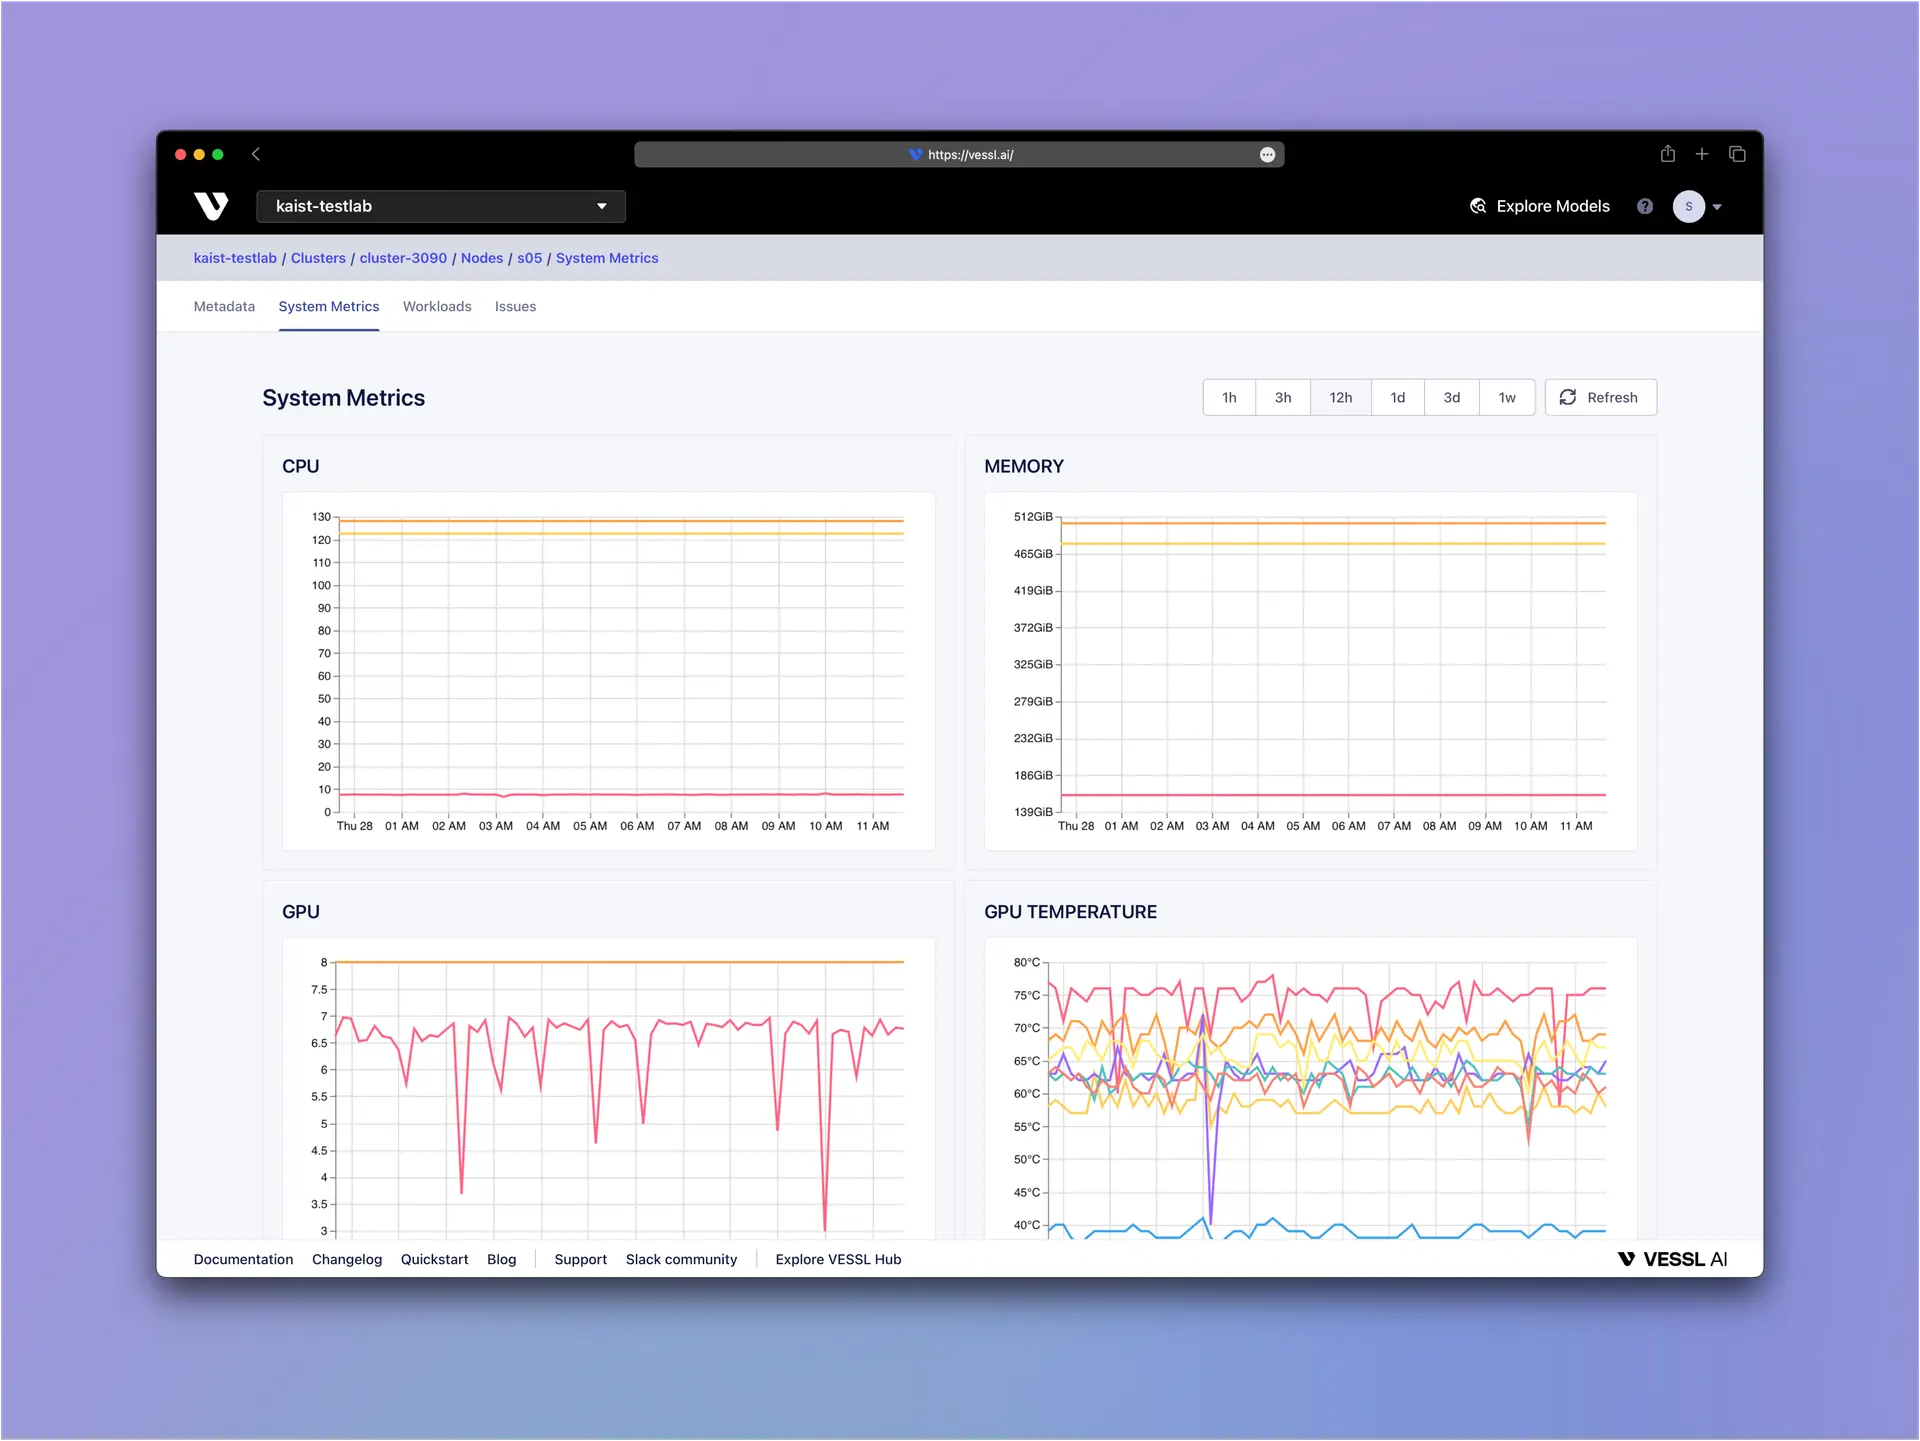
Task: Select the 1h time range
Action: point(1229,398)
